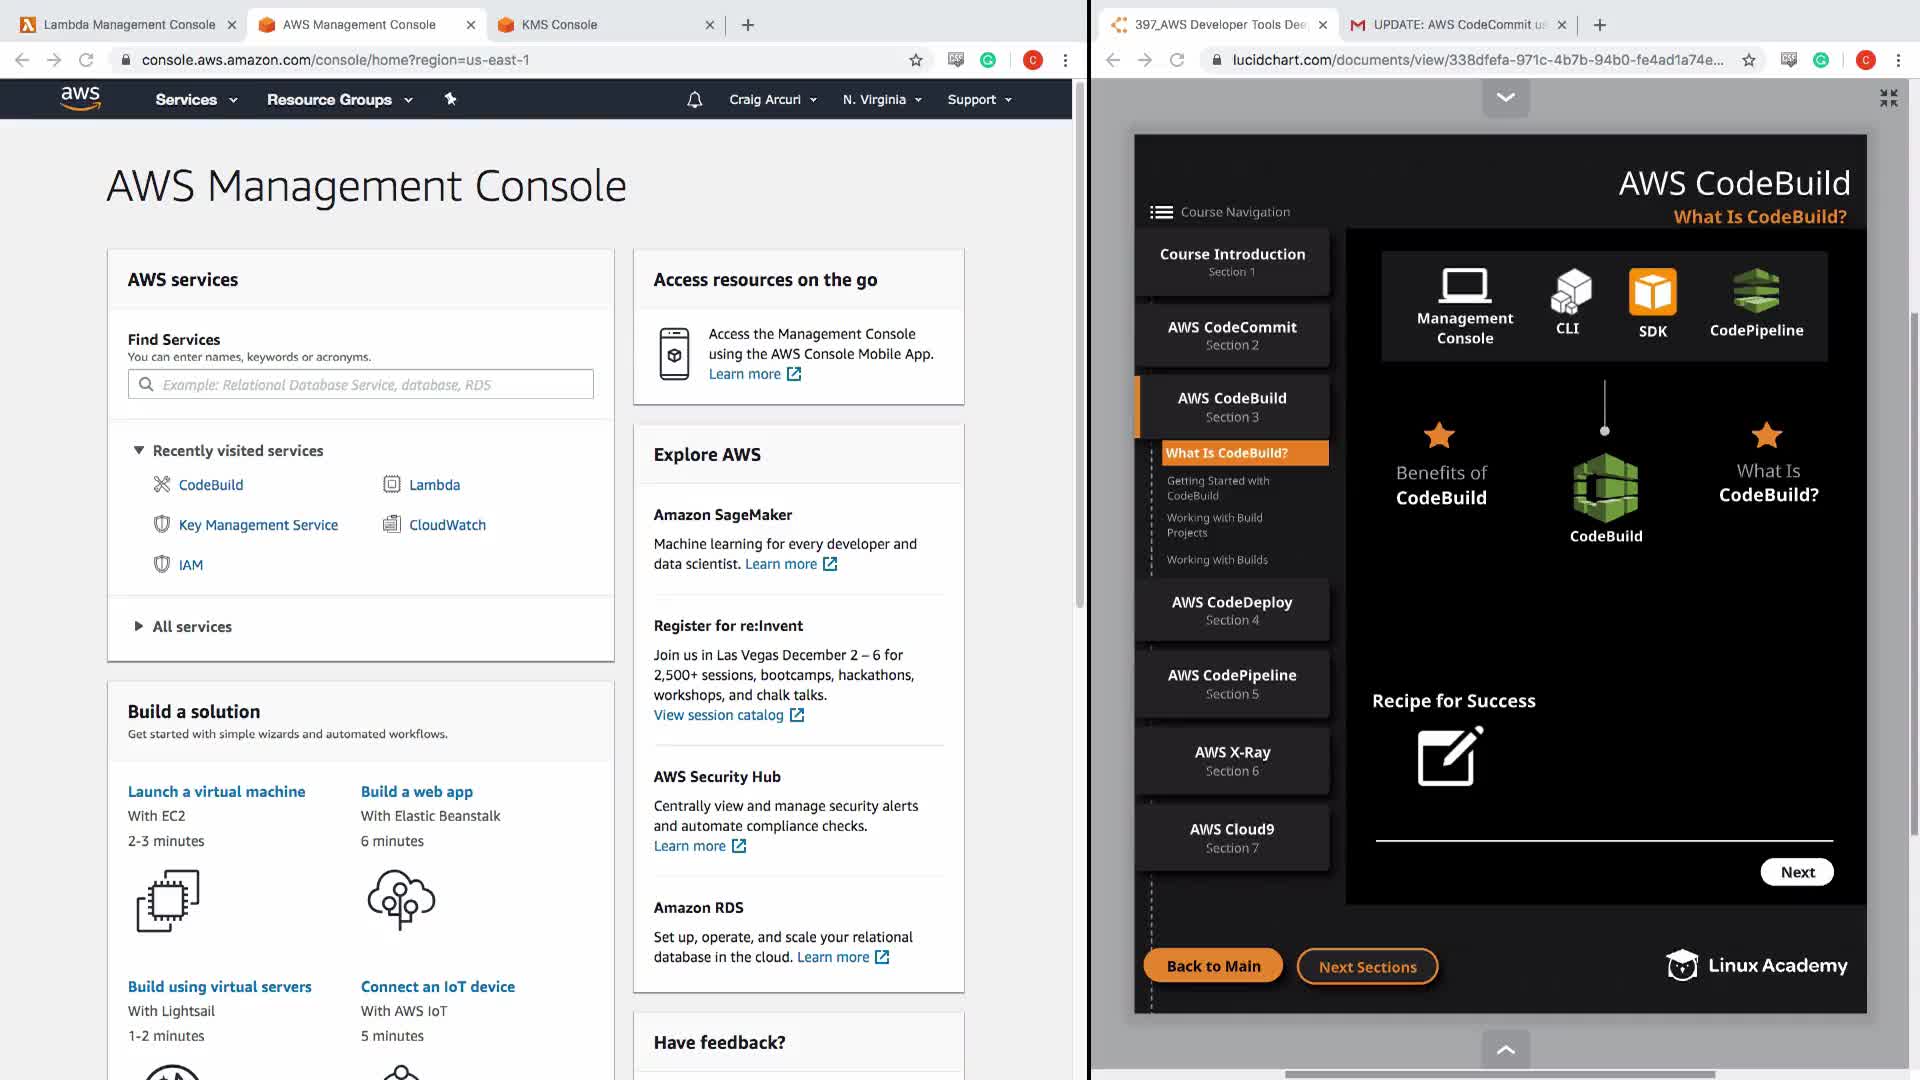Click the Benefits of CodeBuild star
Image resolution: width=1920 pixels, height=1080 pixels.
pyautogui.click(x=1439, y=436)
